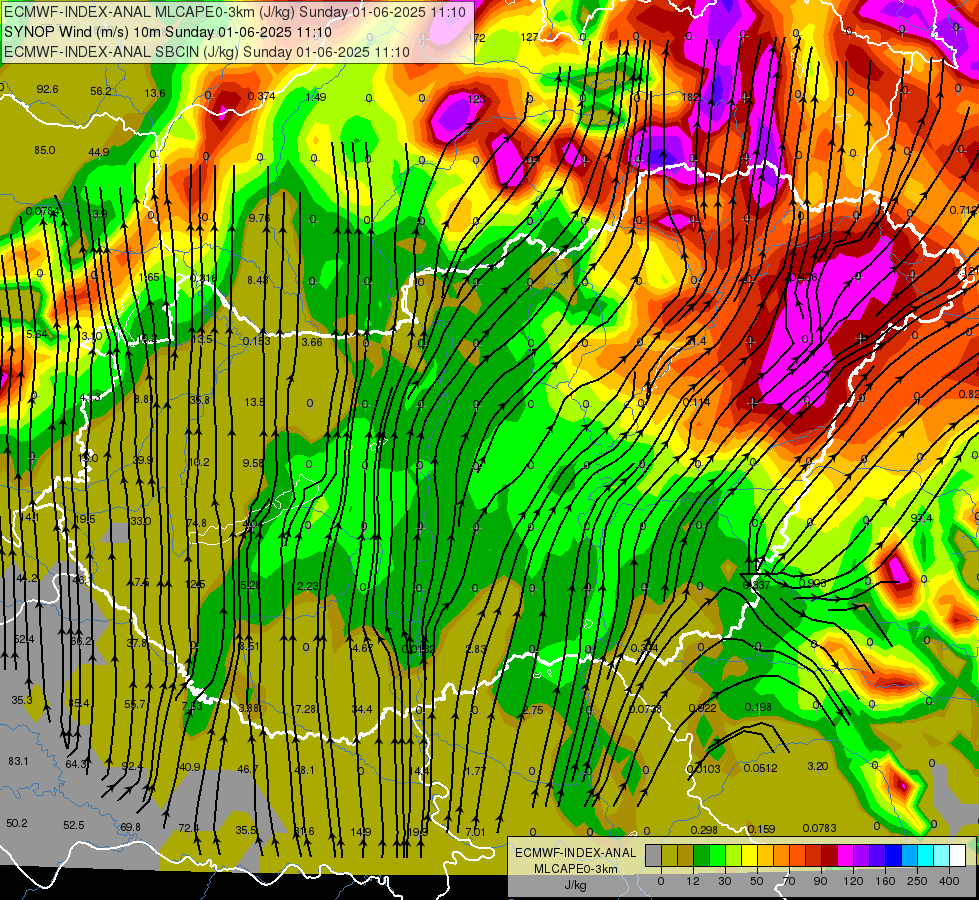Click the map value 69.8
The image size is (979, 900).
[130, 827]
